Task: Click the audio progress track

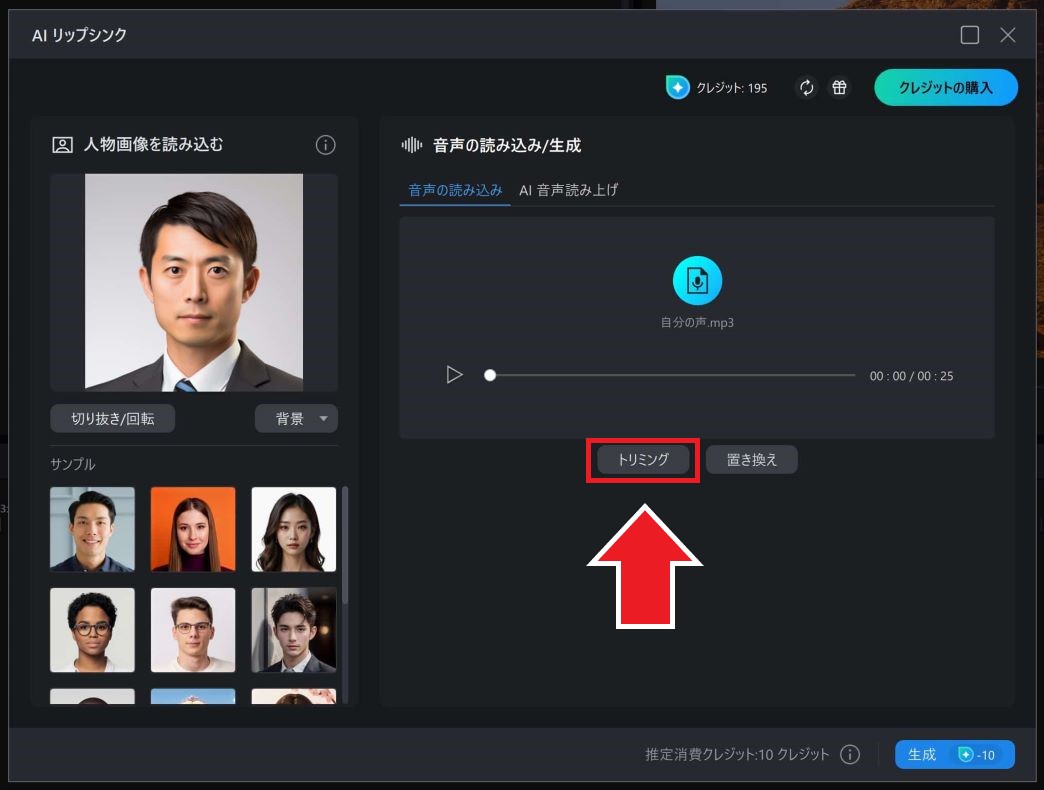Action: point(672,375)
